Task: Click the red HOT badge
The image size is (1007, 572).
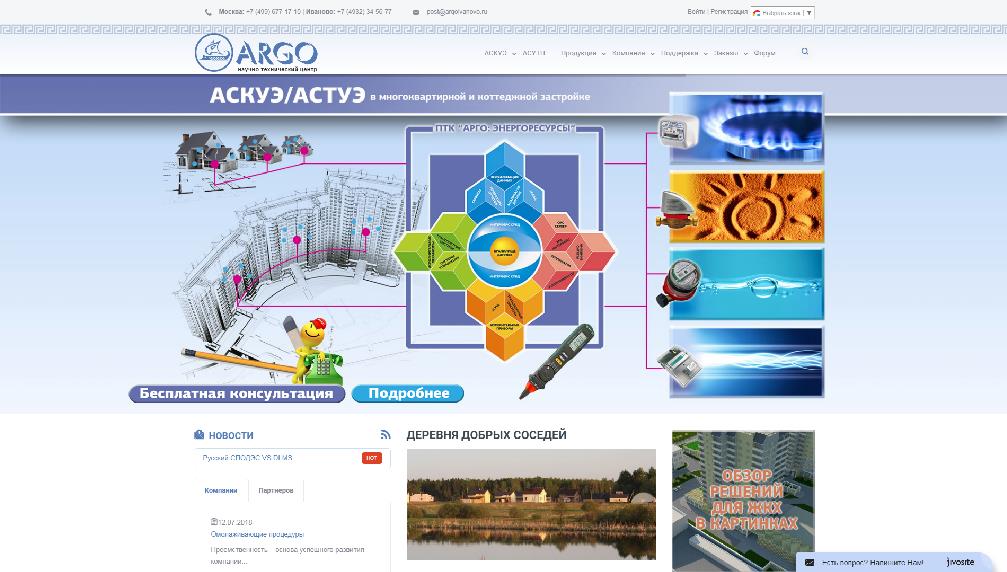Action: [372, 458]
